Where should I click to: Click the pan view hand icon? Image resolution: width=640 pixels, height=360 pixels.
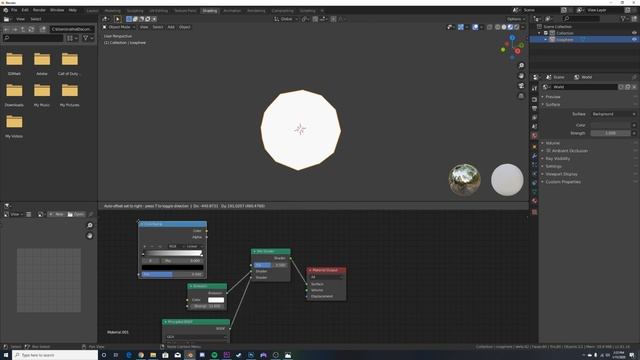[521, 76]
